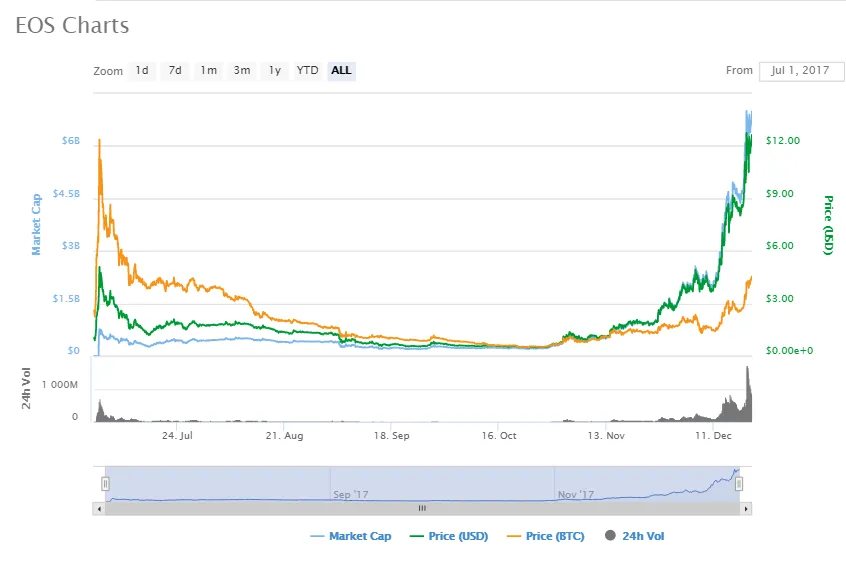Click the navigator scrollbar right arrow
This screenshot has height=562, width=846.
click(746, 509)
